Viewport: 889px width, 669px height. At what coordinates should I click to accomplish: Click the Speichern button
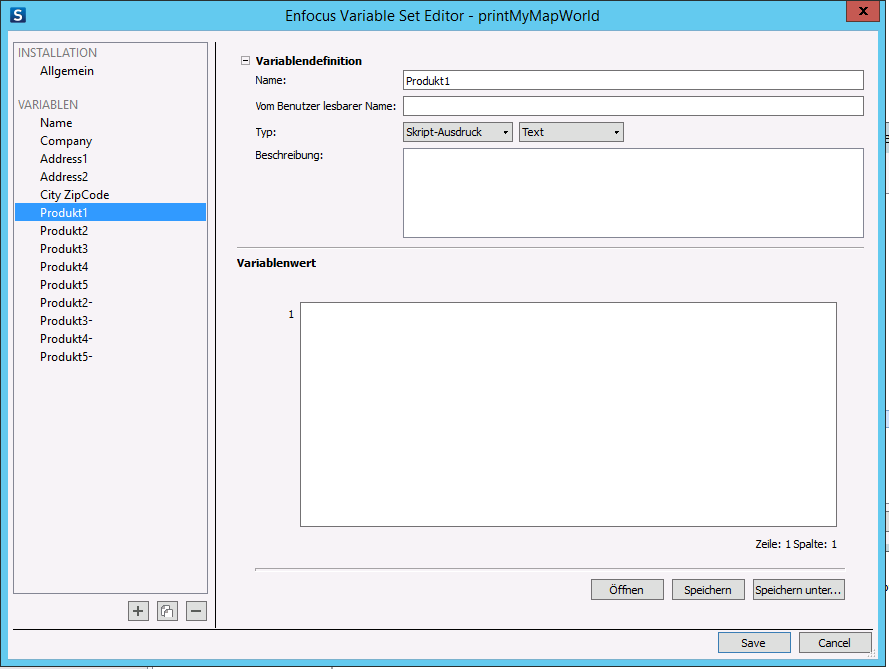(708, 590)
